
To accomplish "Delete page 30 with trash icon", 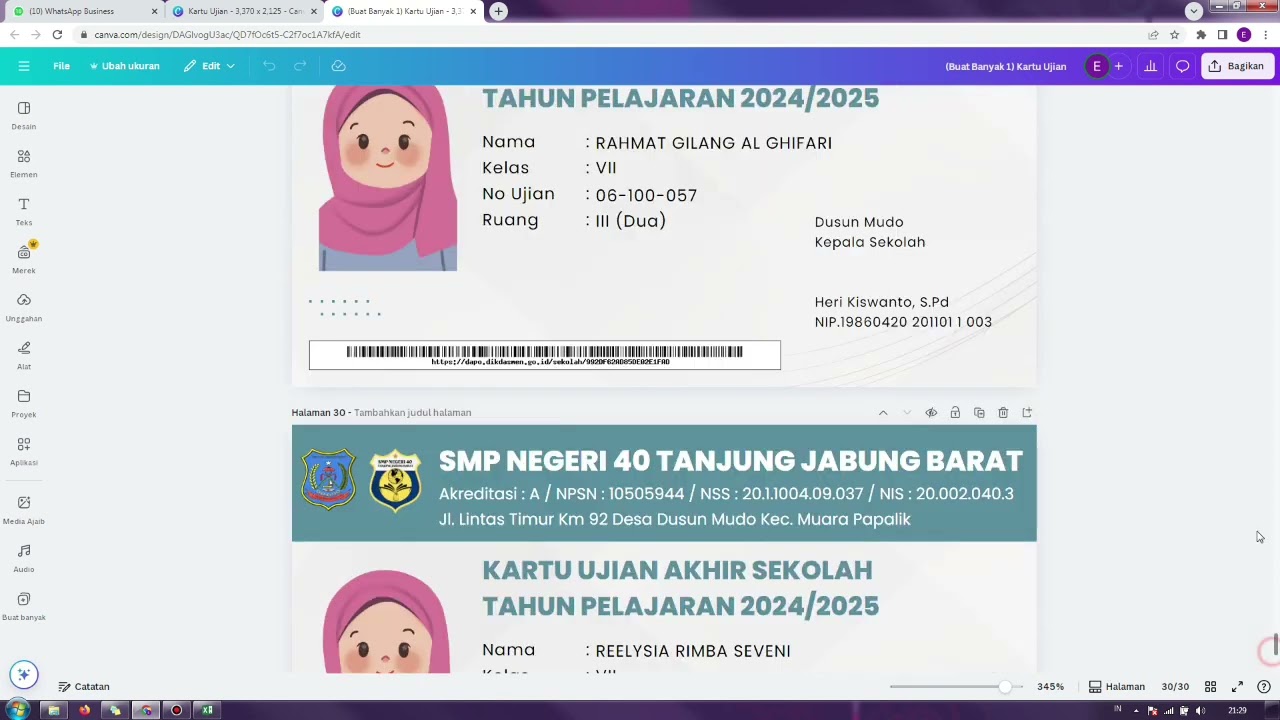I will point(1003,412).
